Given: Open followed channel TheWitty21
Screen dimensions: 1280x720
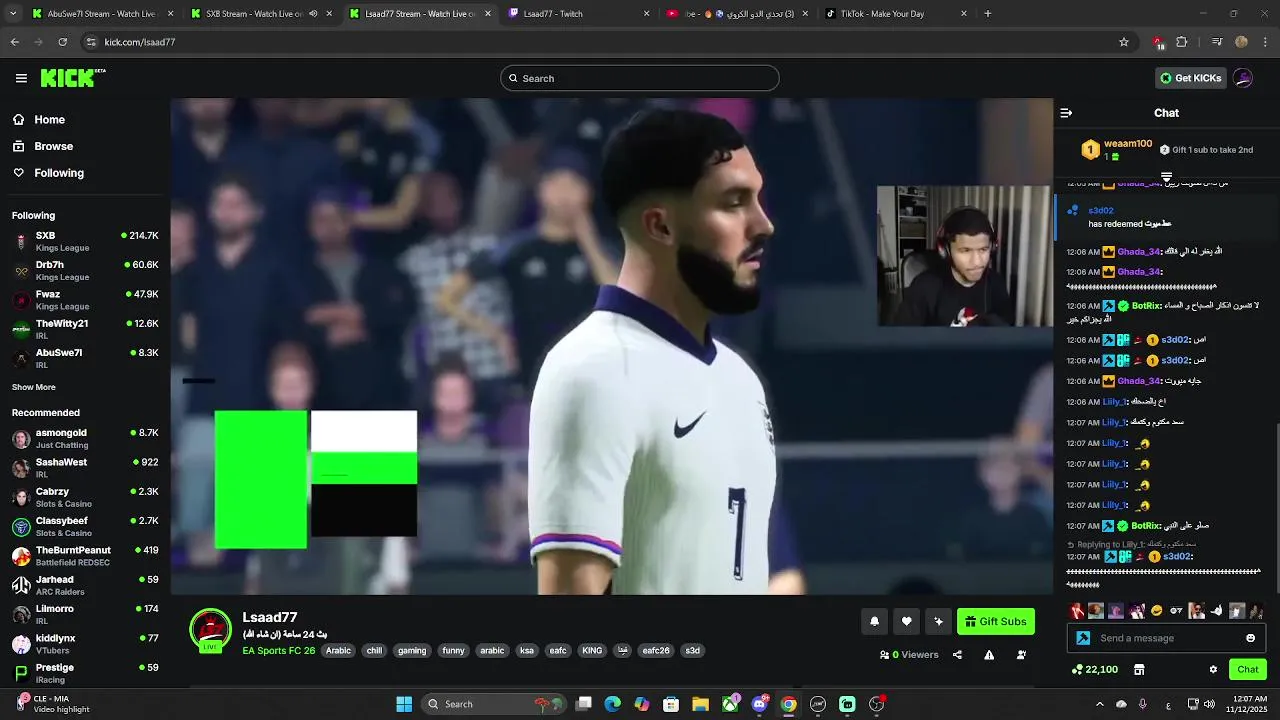Looking at the screenshot, I should click(x=85, y=329).
